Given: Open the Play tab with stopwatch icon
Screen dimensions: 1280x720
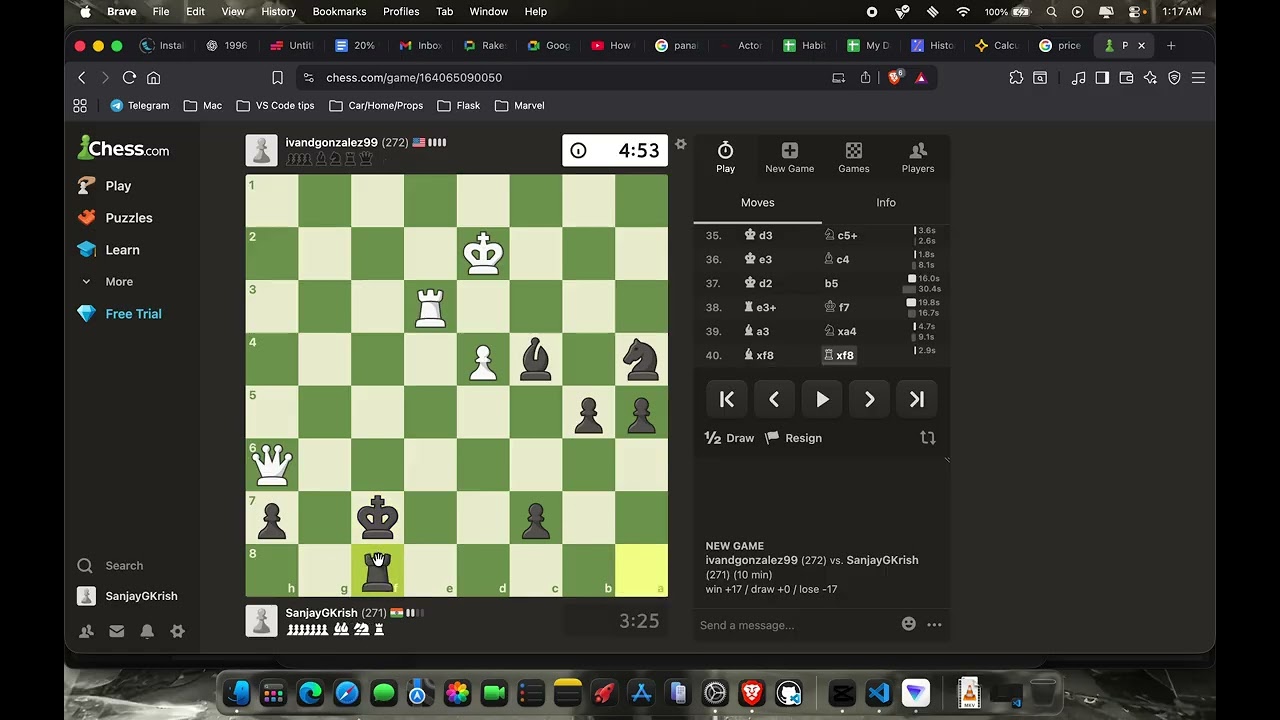Looking at the screenshot, I should [725, 157].
